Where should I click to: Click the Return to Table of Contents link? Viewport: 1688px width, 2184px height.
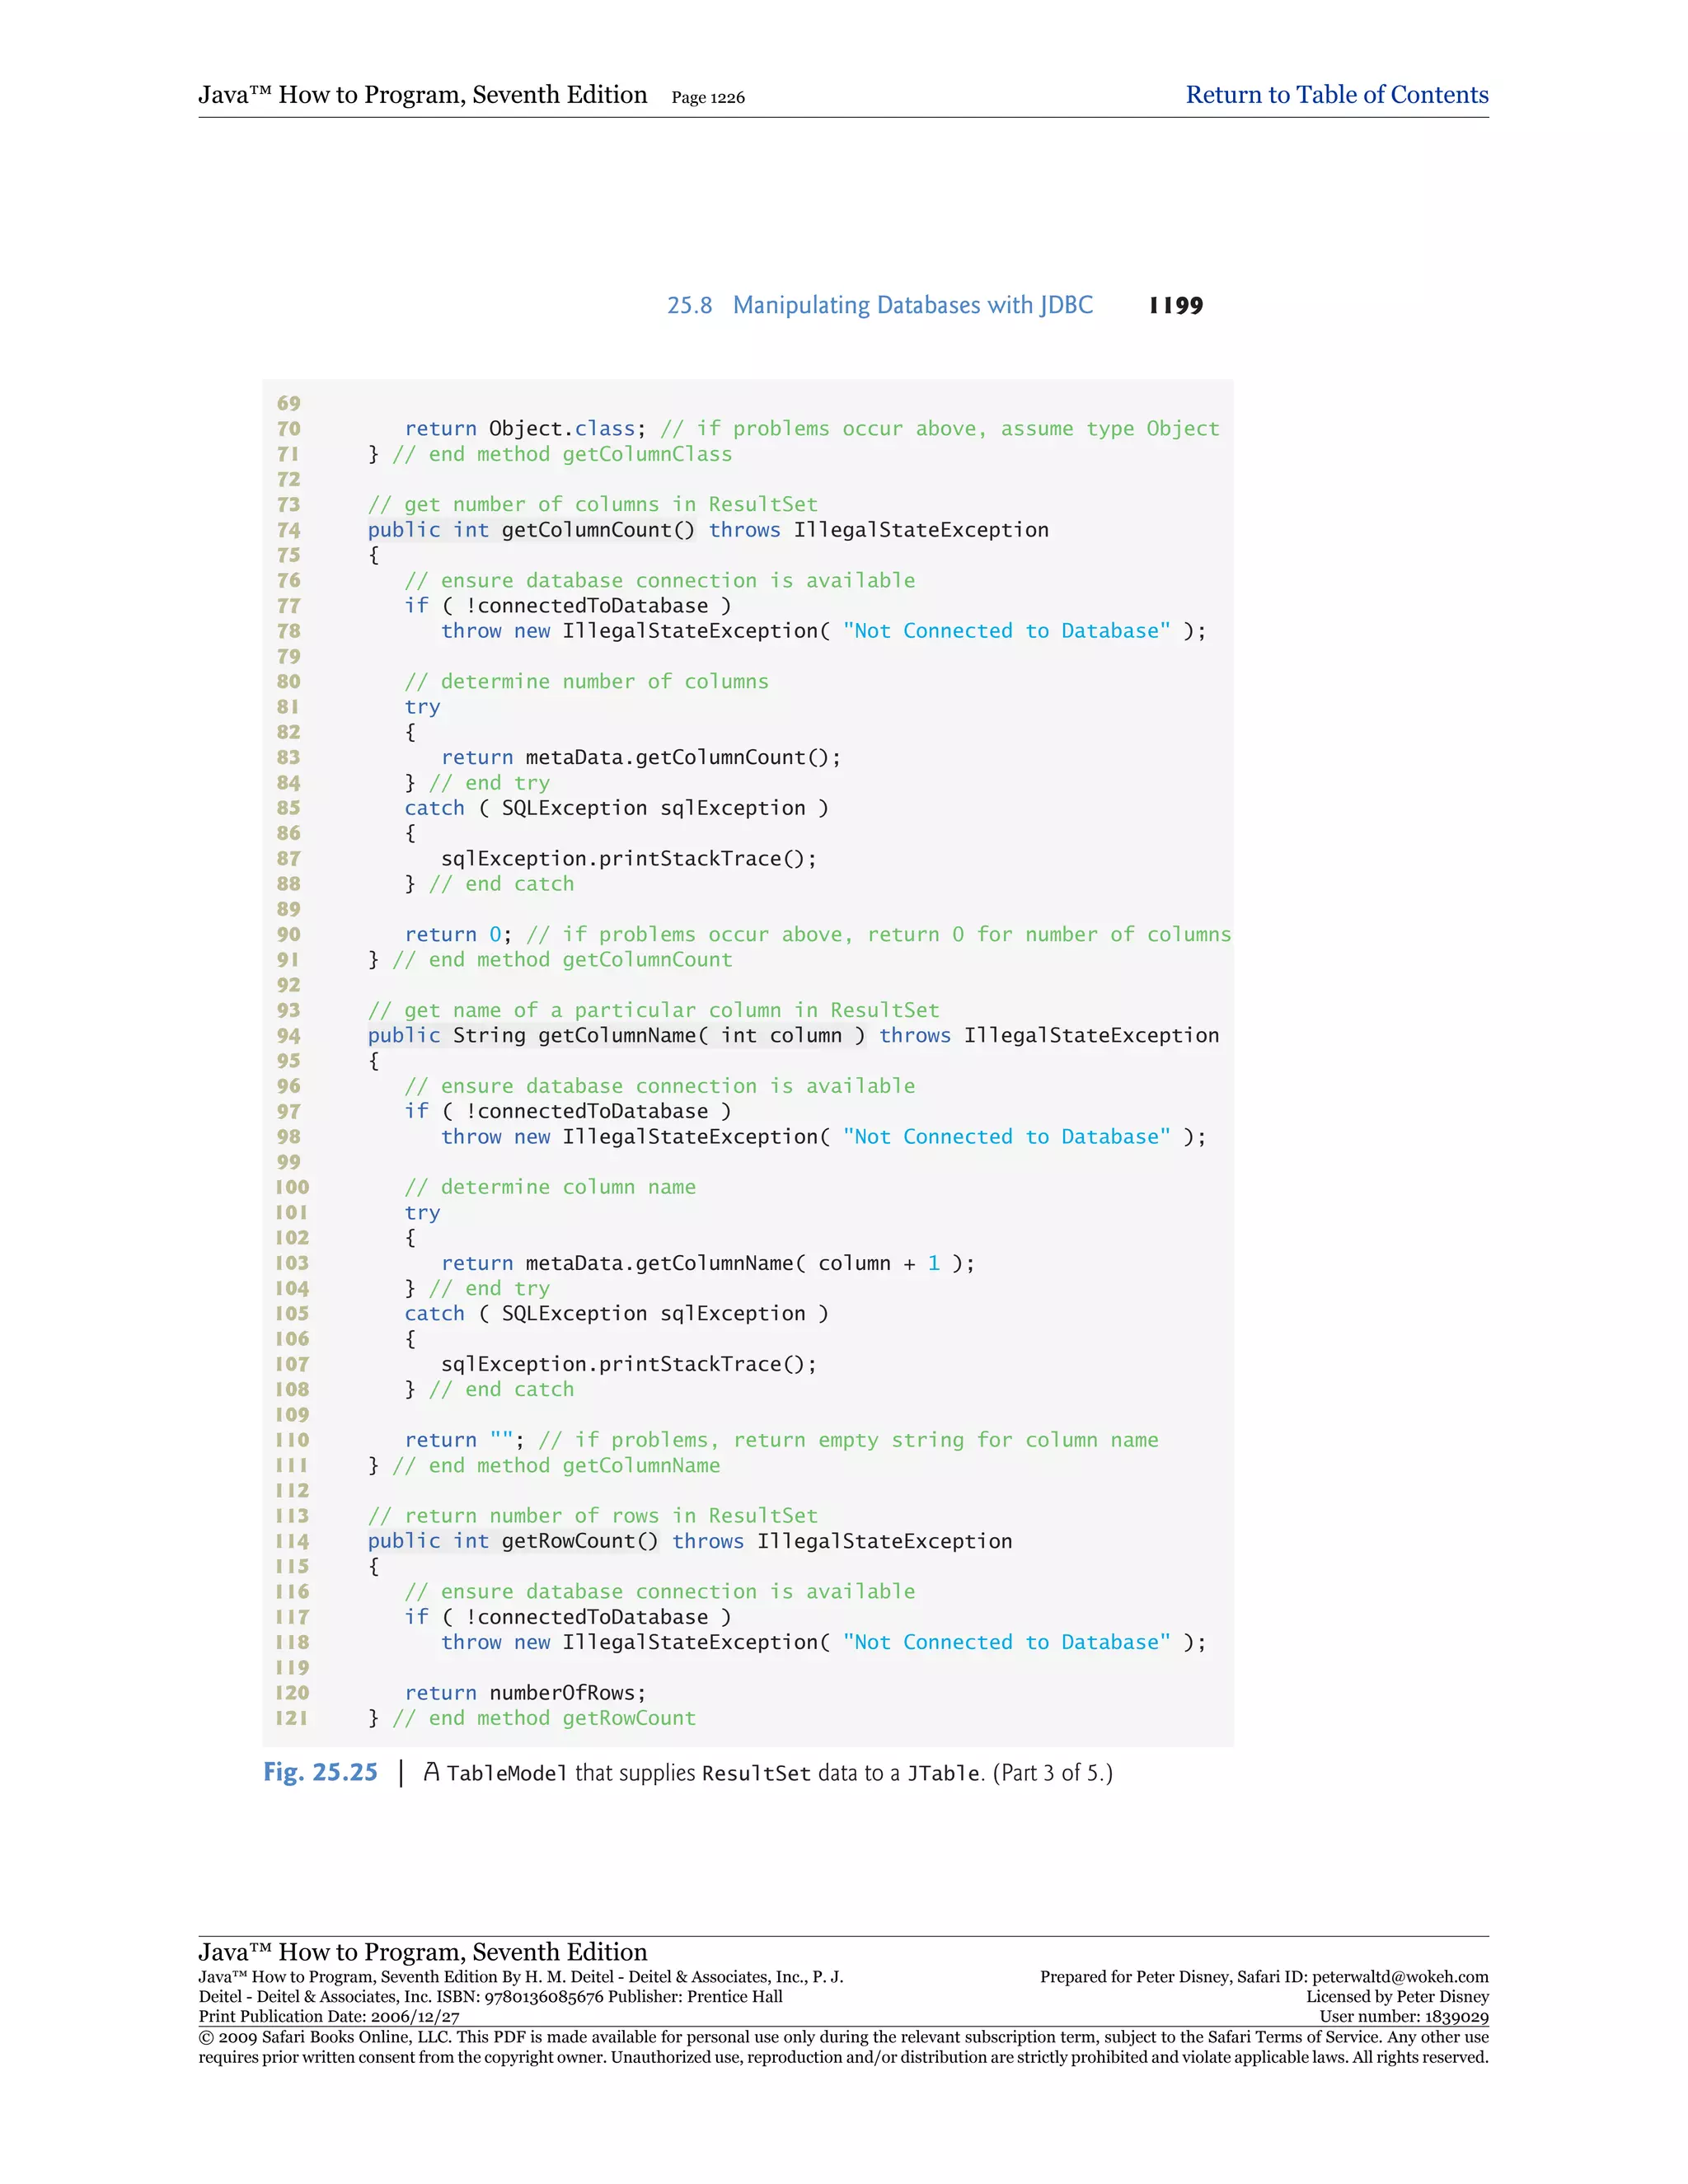(1336, 95)
